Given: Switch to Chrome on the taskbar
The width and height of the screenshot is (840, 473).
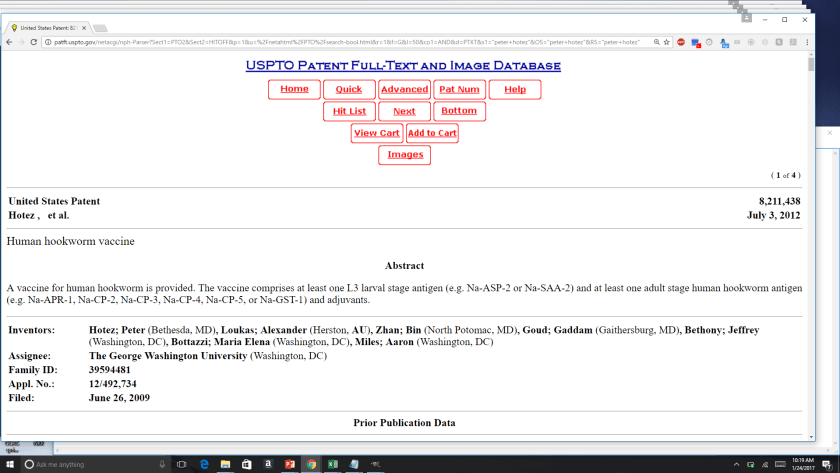Looking at the screenshot, I should (311, 464).
